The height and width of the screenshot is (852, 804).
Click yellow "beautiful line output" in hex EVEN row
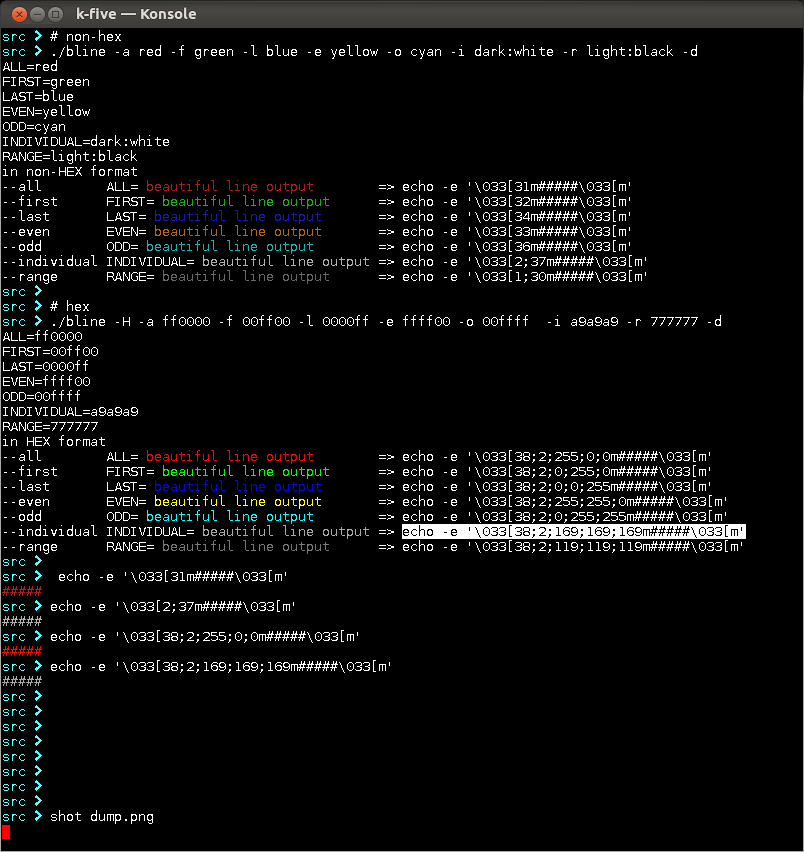[237, 502]
